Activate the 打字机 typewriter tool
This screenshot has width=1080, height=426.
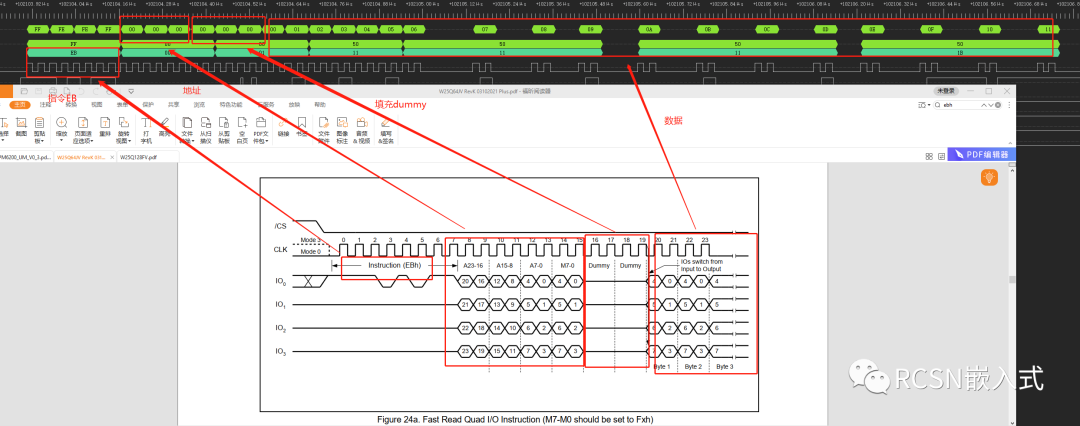[x=146, y=130]
